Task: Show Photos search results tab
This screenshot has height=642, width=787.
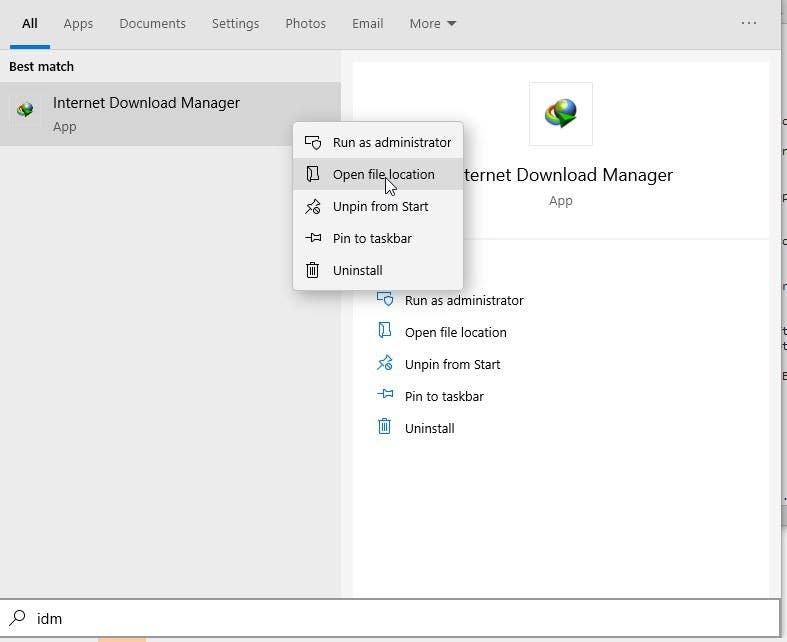Action: tap(305, 23)
